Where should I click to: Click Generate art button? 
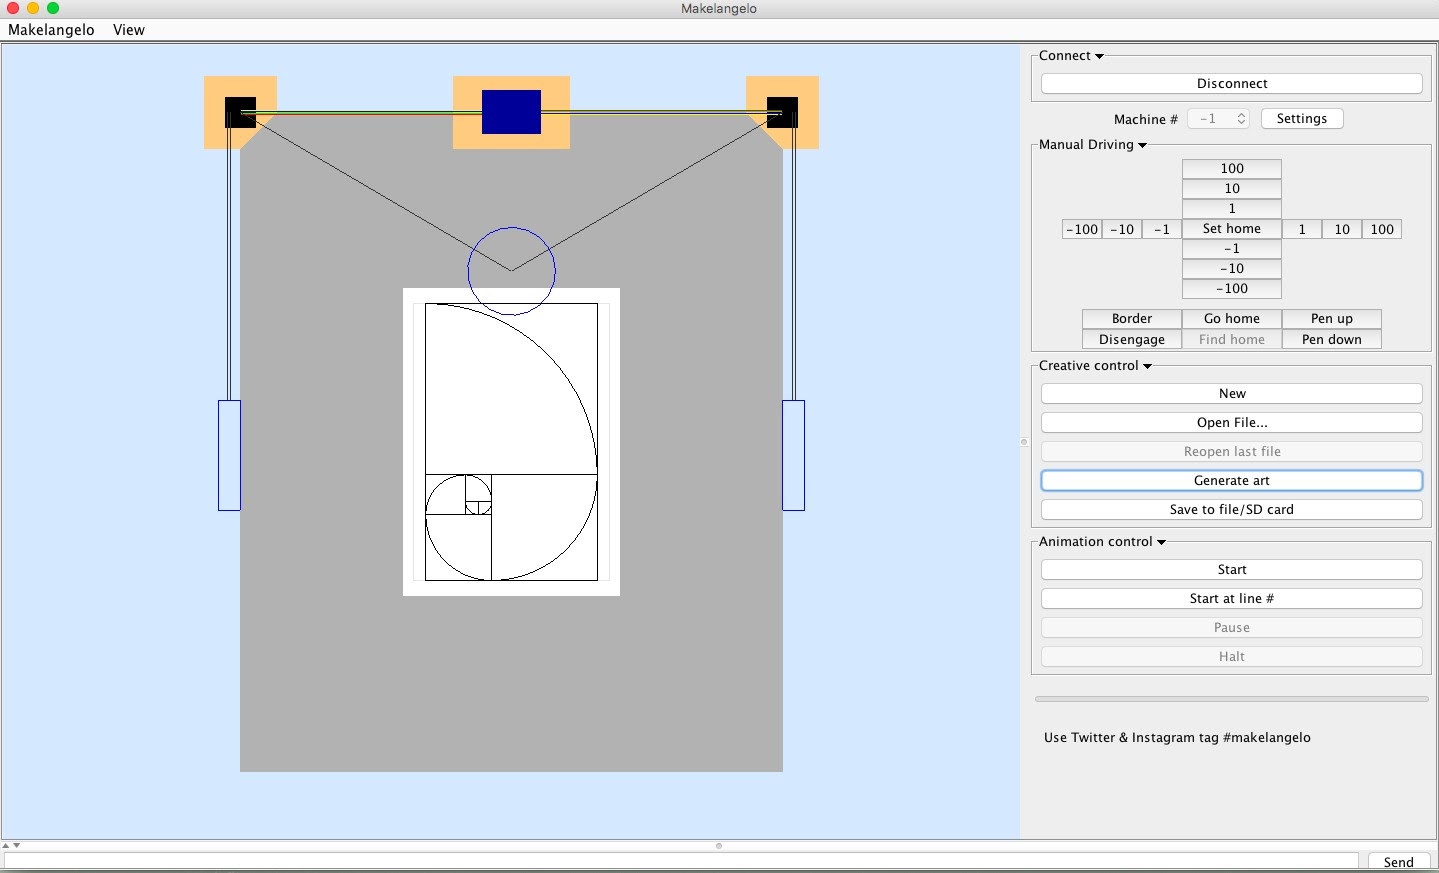1232,481
